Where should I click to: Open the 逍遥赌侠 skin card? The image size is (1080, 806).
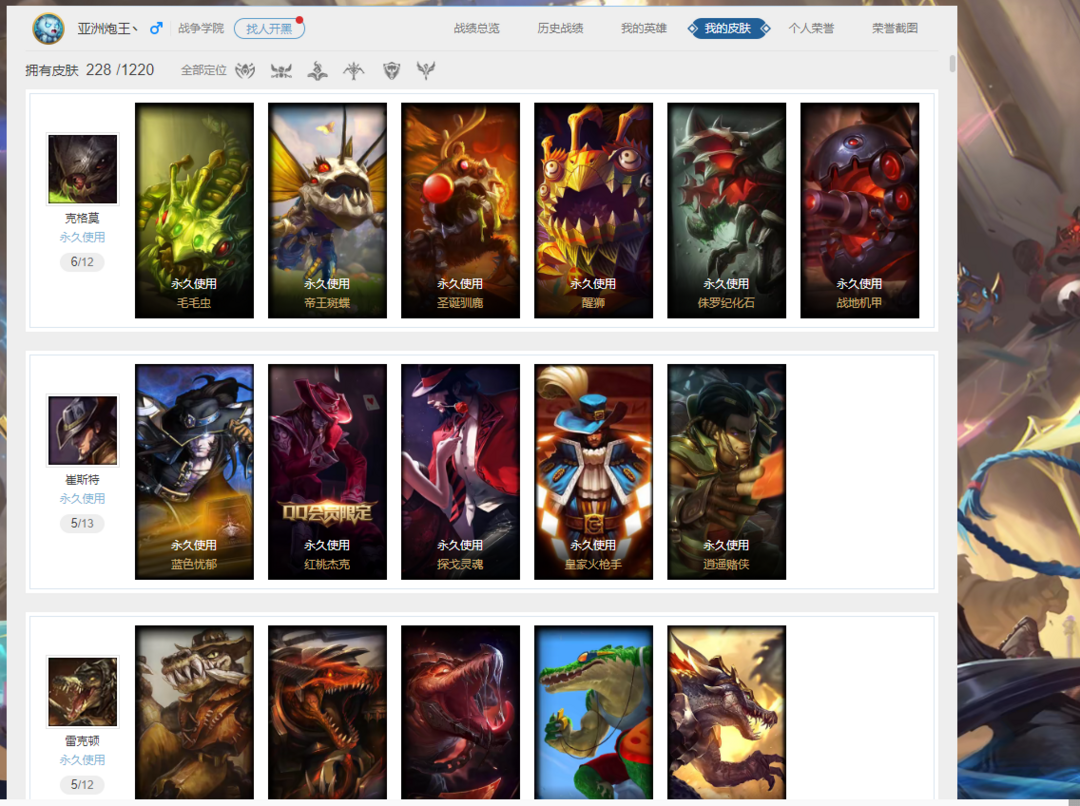(x=727, y=472)
